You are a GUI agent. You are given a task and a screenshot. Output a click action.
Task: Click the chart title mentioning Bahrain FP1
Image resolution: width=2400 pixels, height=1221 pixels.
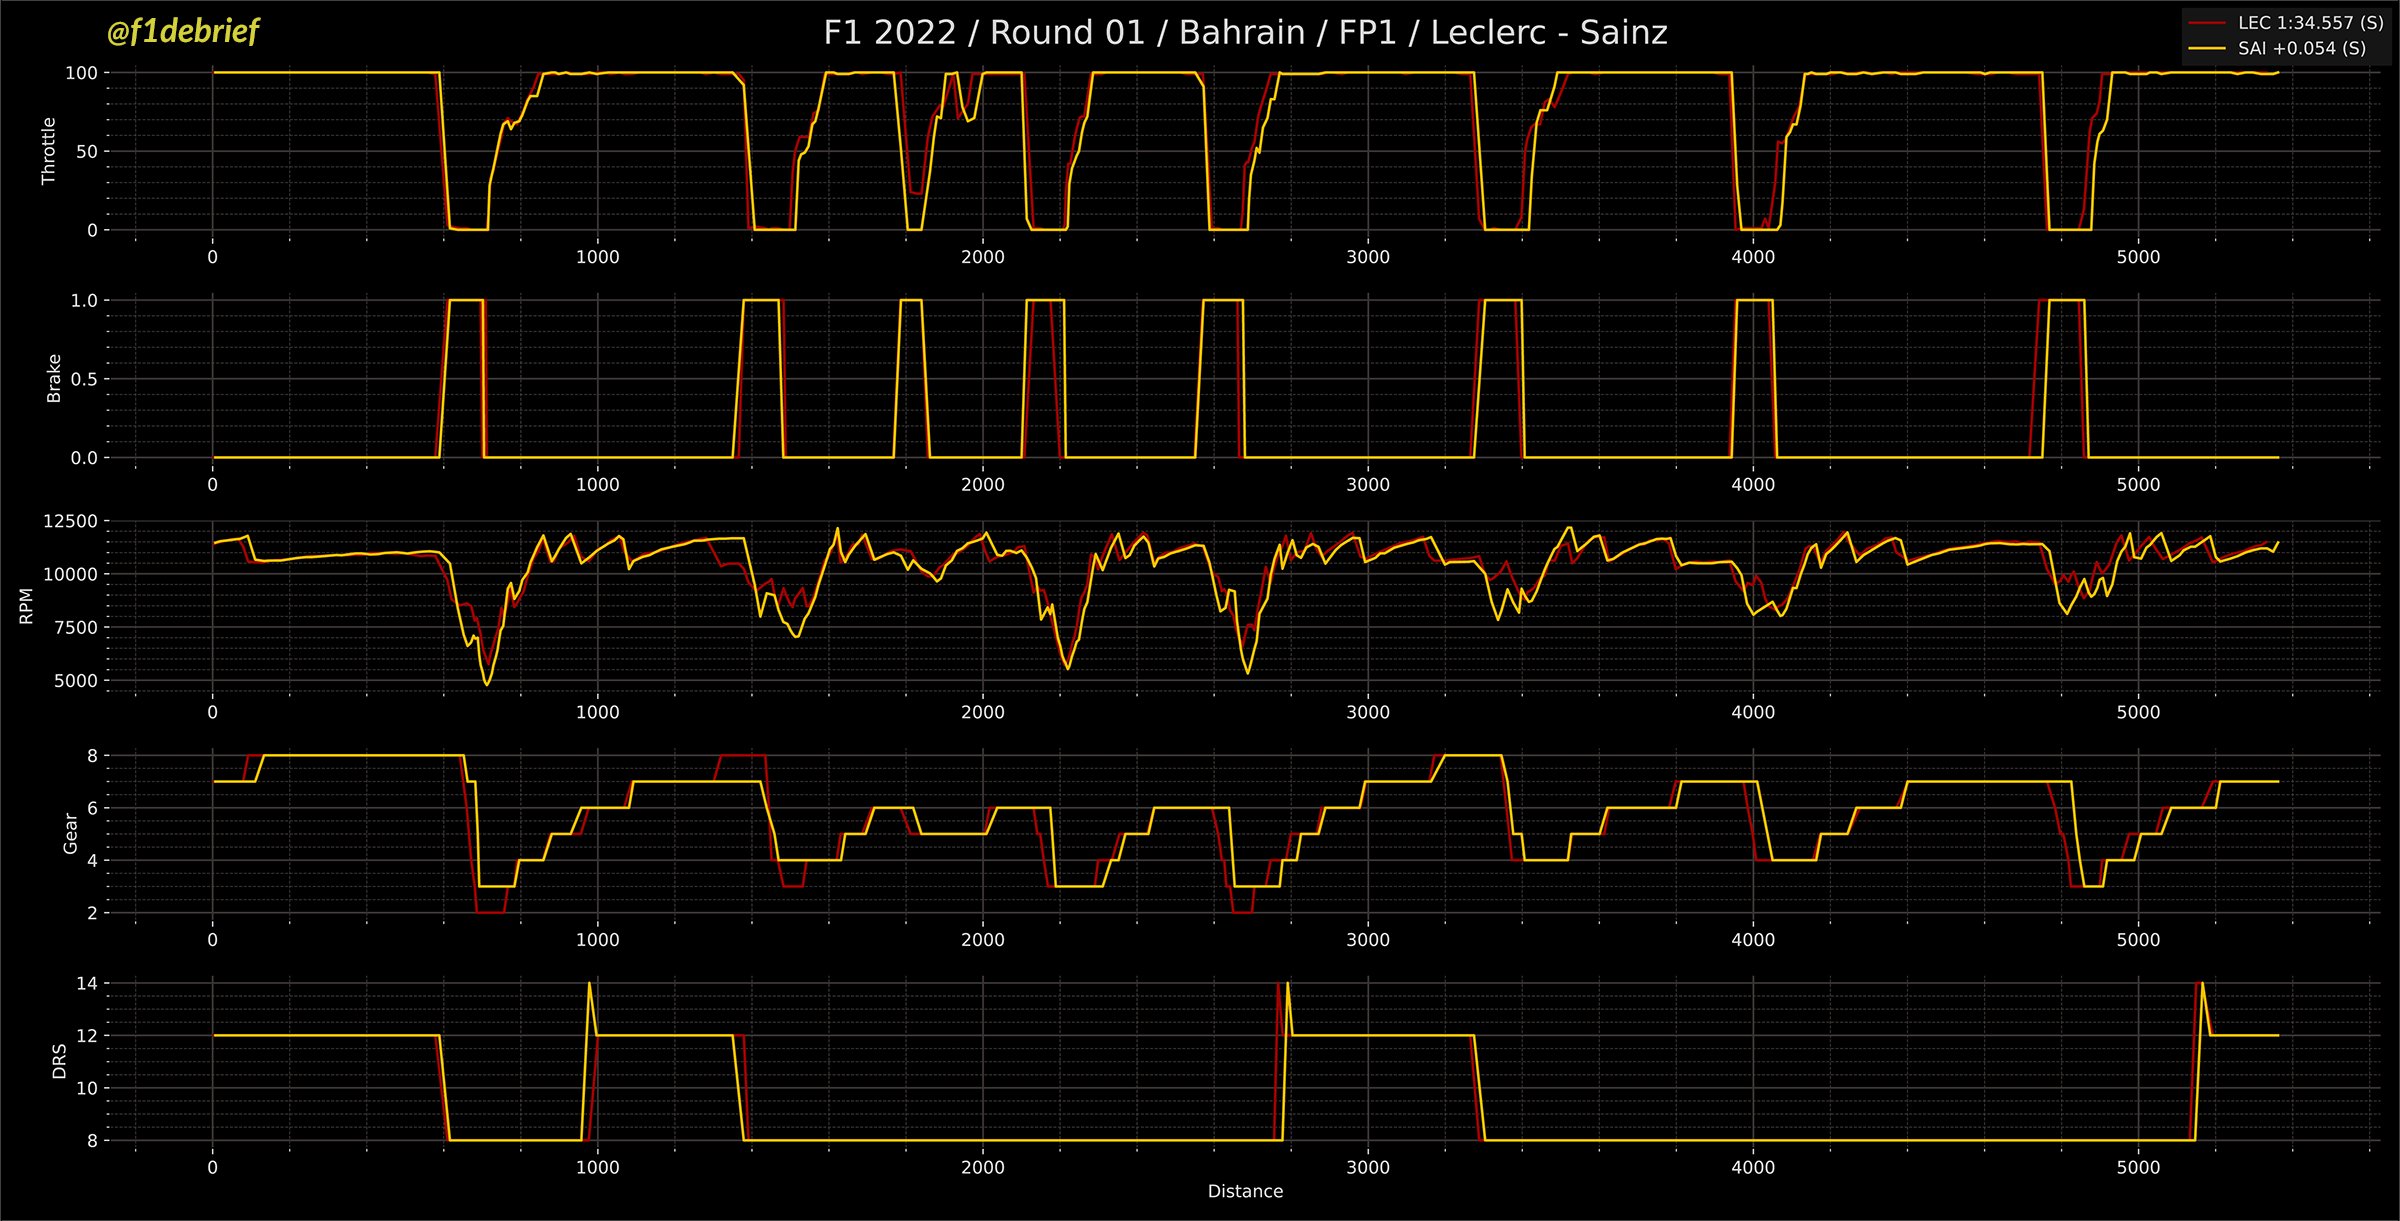click(1245, 33)
